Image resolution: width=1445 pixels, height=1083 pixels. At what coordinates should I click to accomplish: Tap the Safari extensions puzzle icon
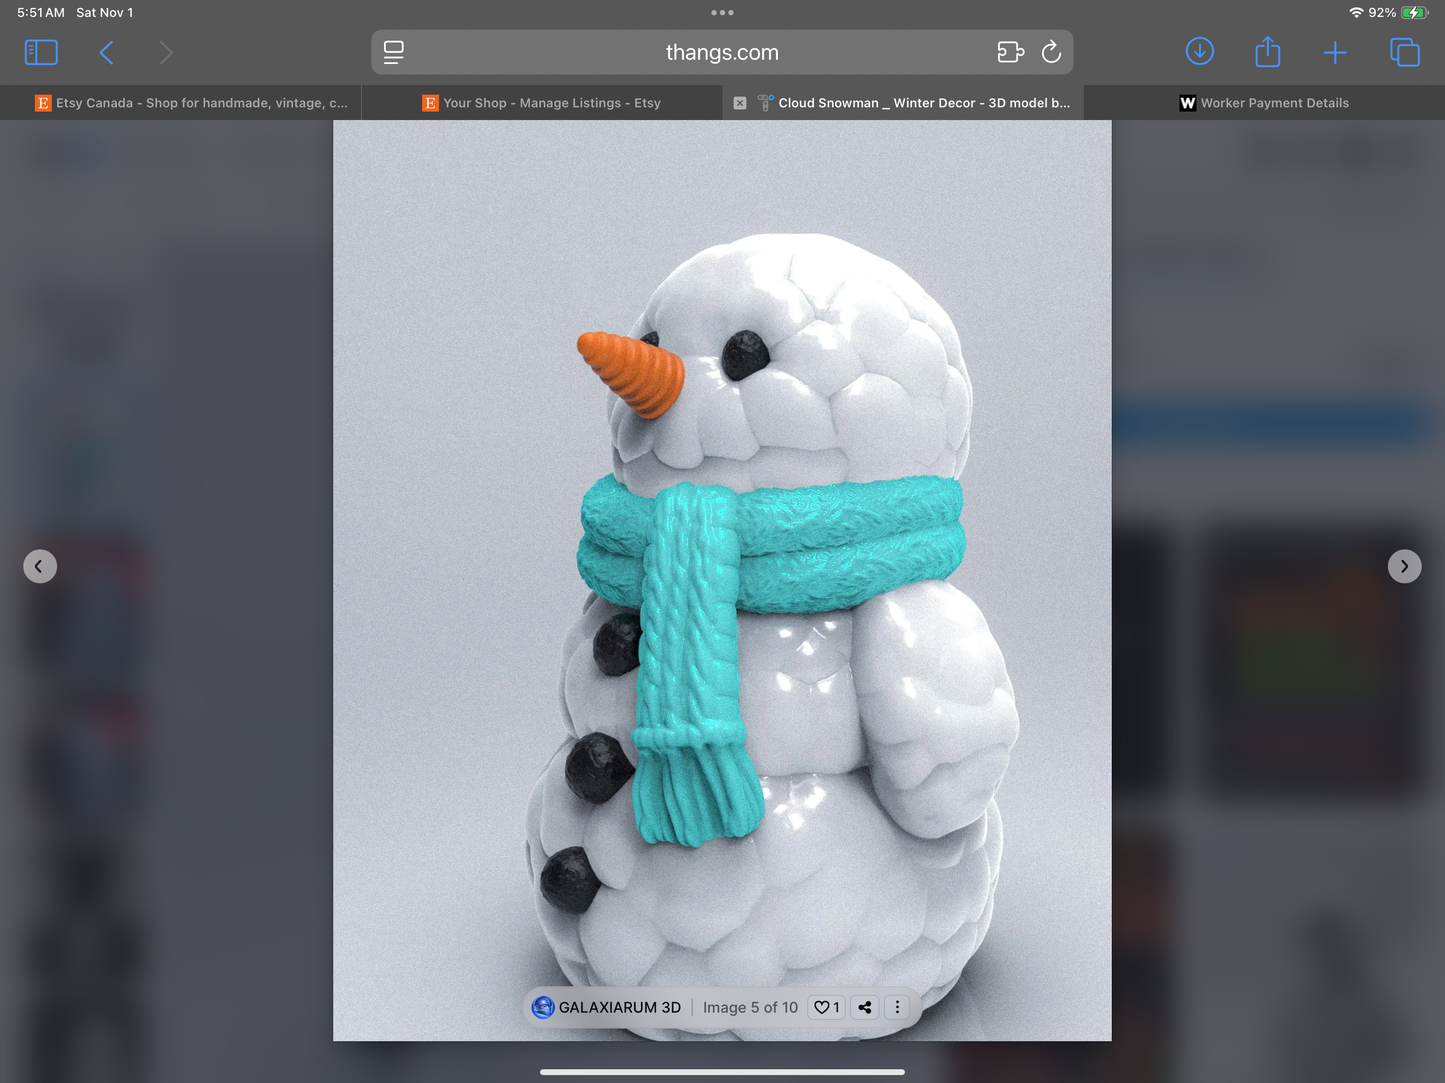pos(1010,52)
